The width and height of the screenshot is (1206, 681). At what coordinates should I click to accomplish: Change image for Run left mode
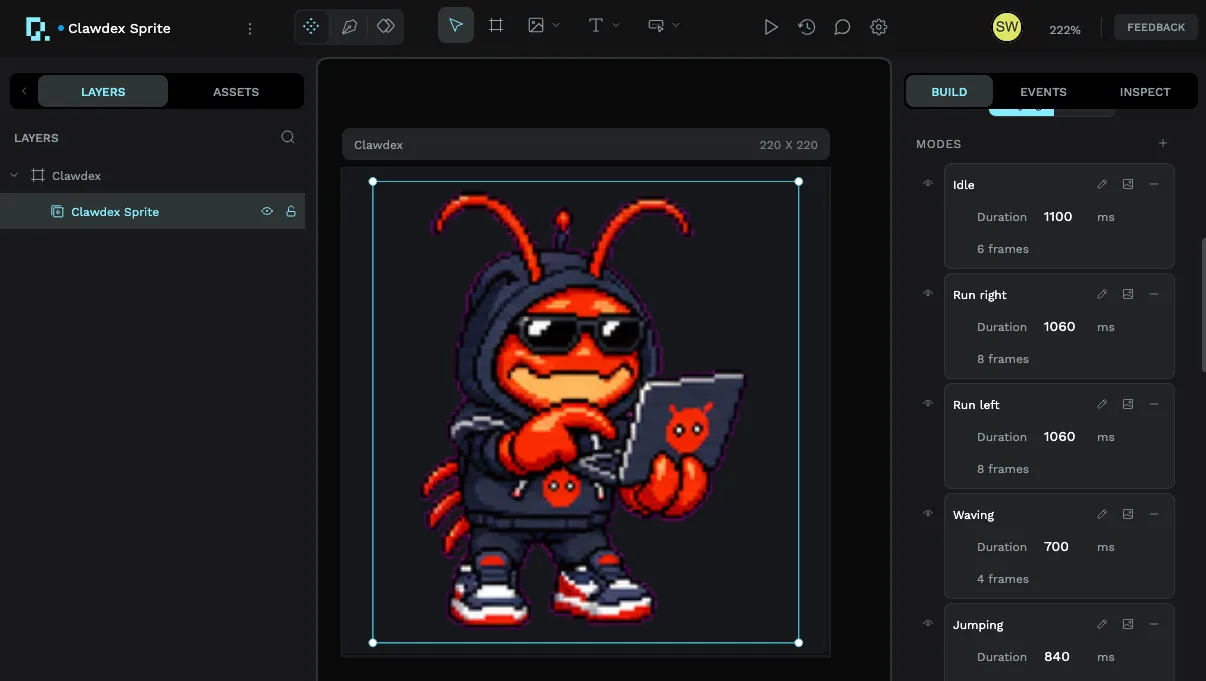coord(1128,404)
